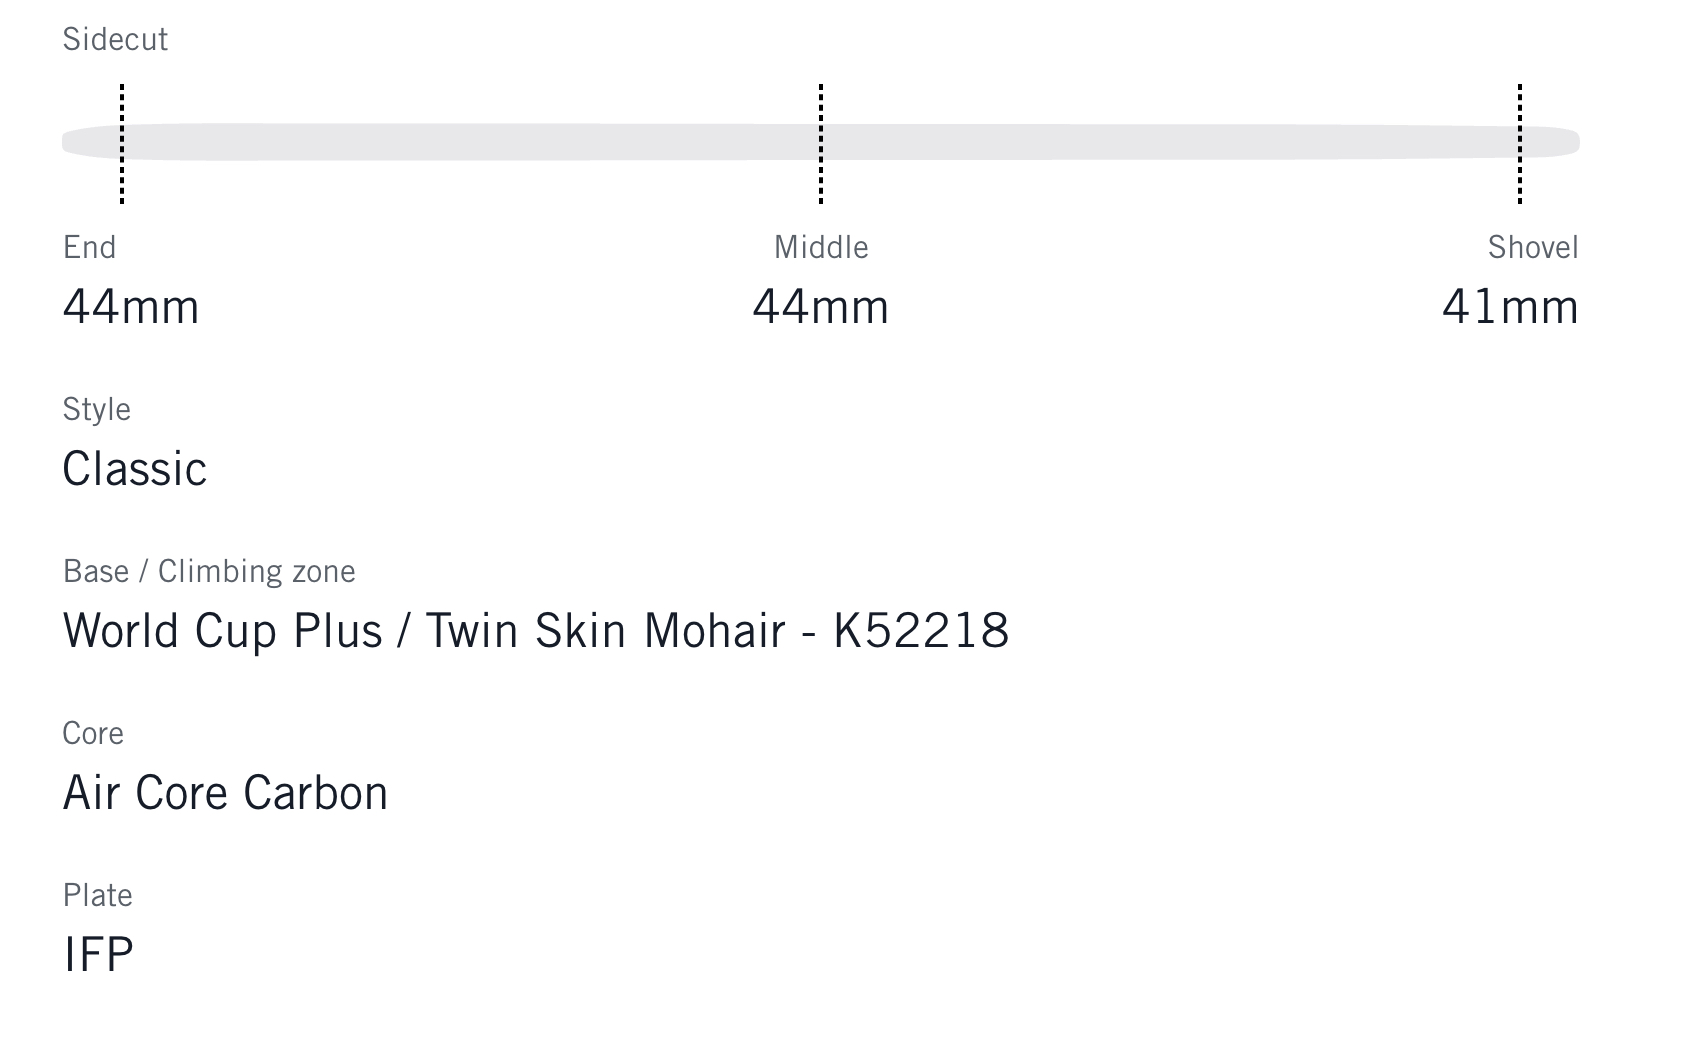Image resolution: width=1708 pixels, height=1056 pixels.
Task: Click the 41mm Shovel width value
Action: [1510, 307]
